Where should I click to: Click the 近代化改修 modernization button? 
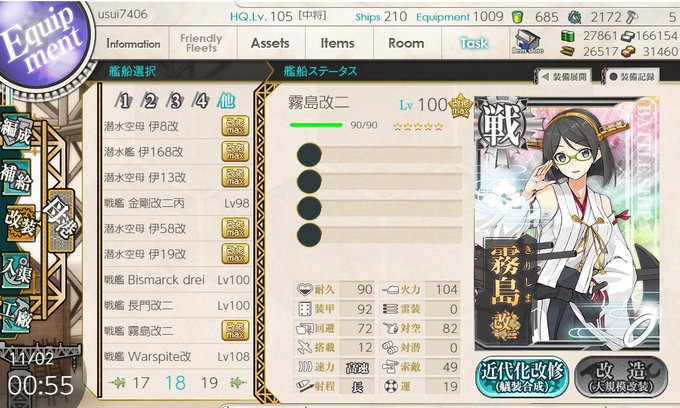coord(522,375)
